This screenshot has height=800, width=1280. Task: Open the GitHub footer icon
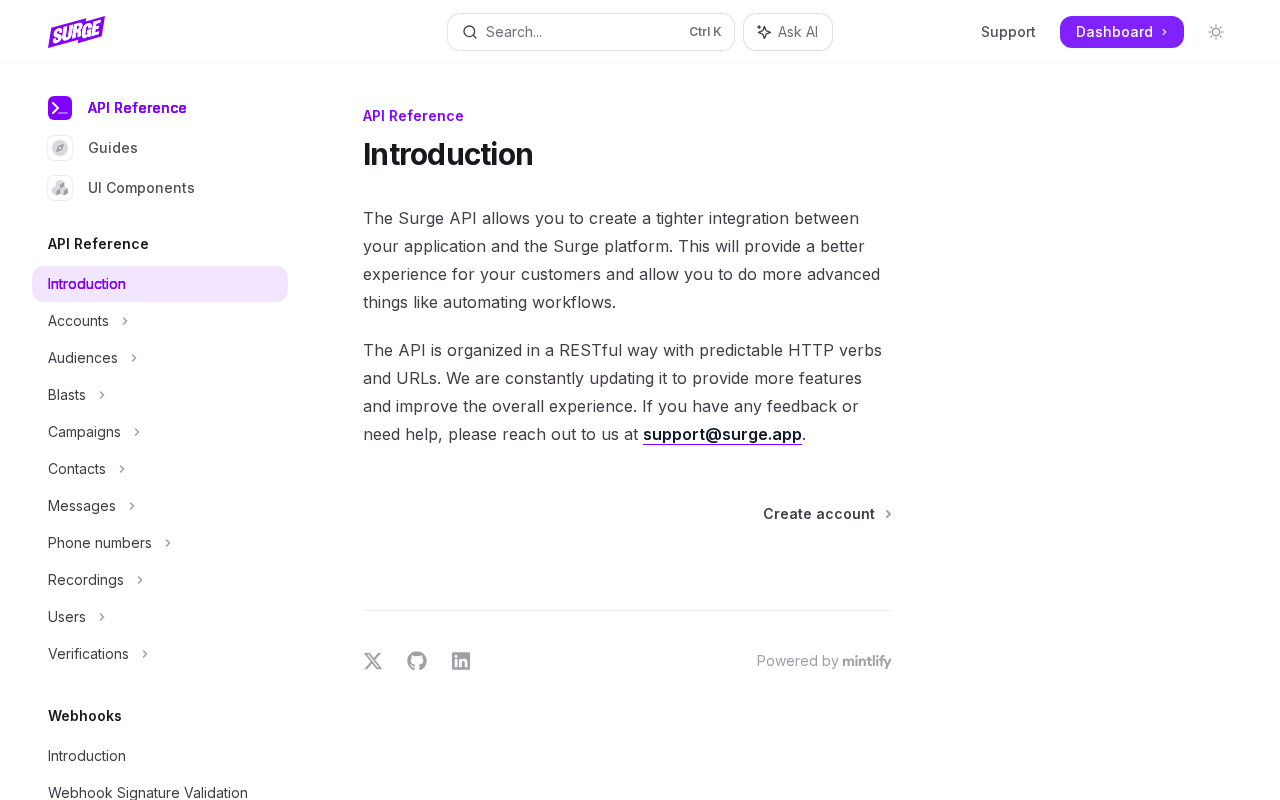(417, 661)
